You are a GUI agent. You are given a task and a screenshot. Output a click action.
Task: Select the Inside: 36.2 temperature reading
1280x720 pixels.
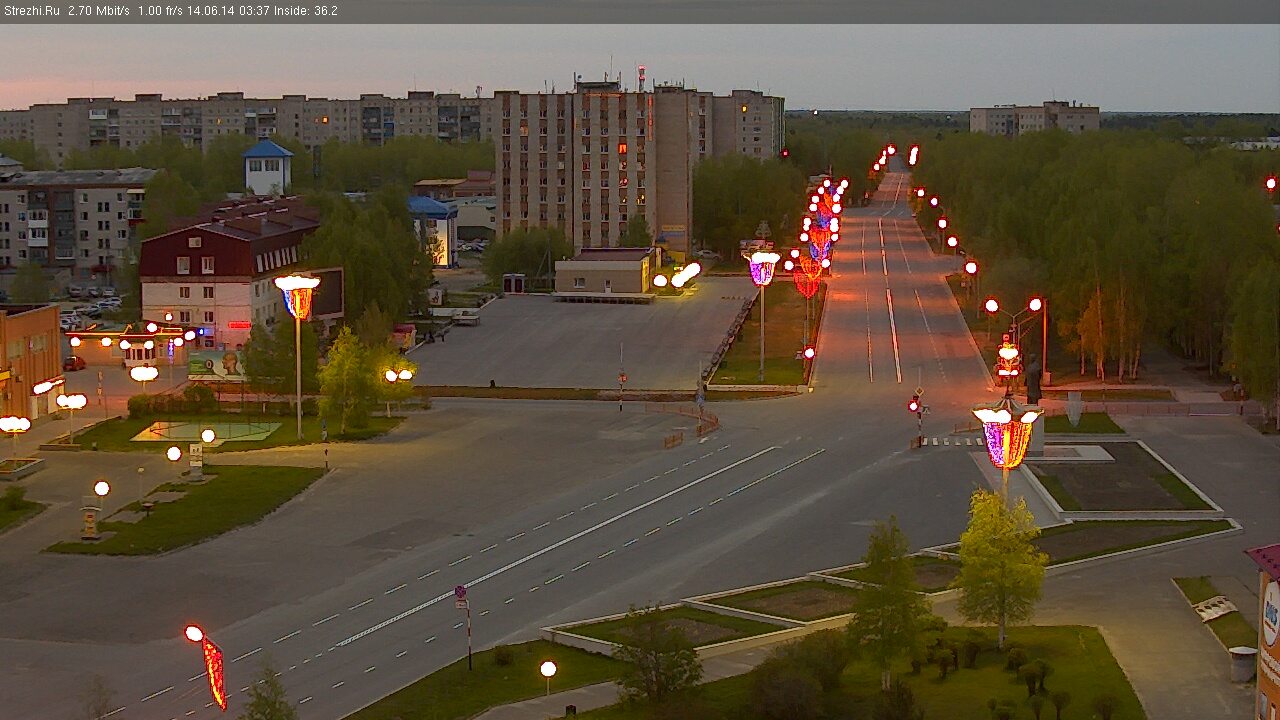306,11
